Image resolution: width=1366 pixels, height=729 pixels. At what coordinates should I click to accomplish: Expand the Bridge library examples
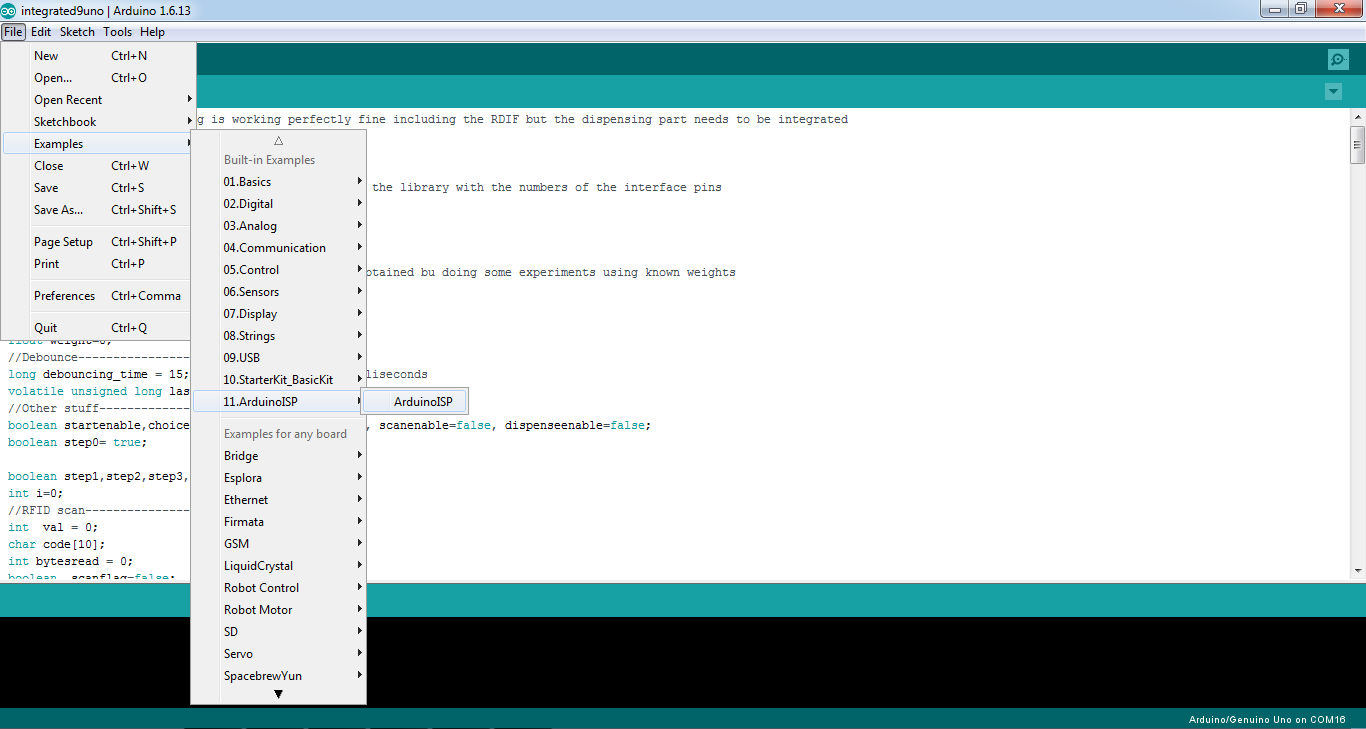pyautogui.click(x=279, y=456)
